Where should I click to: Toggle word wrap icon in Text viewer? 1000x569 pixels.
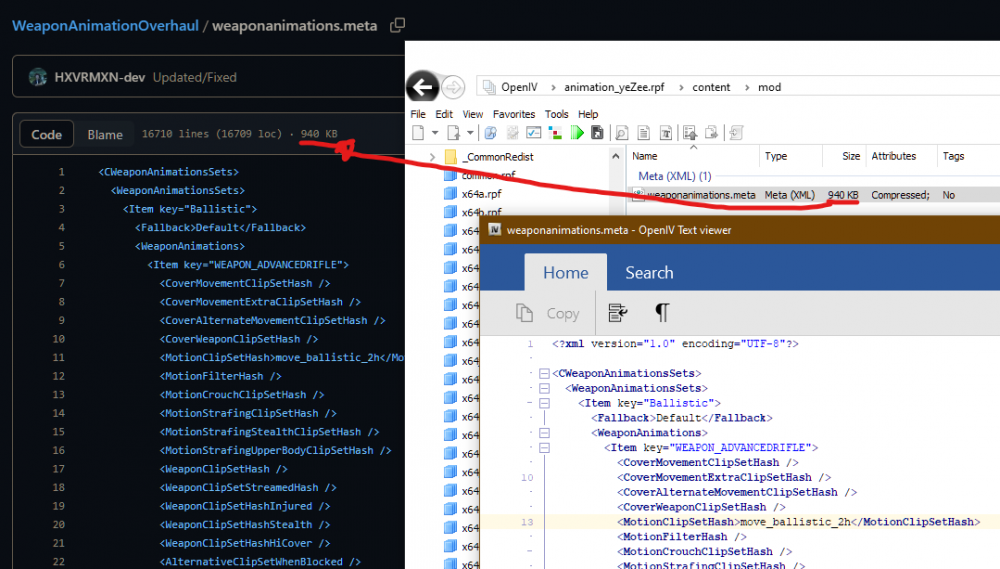point(618,313)
